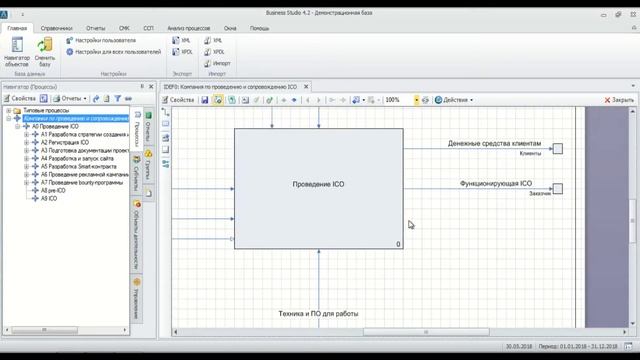Open the Навигатор объектов button in ribbon

pos(17,52)
